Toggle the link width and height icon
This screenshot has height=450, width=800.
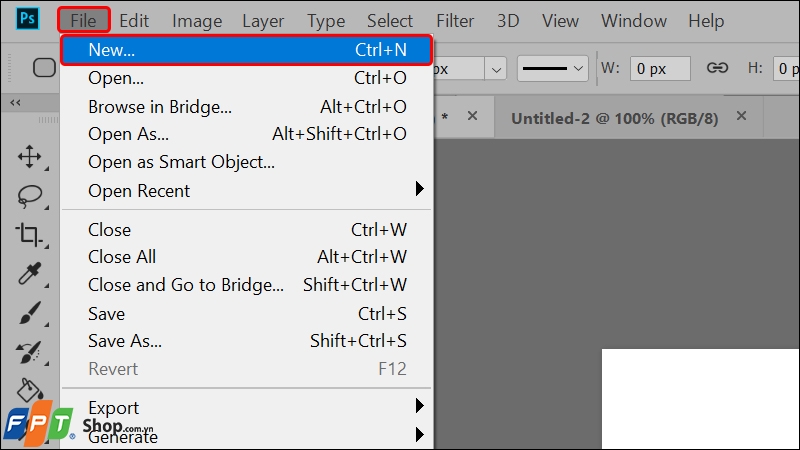pyautogui.click(x=717, y=68)
